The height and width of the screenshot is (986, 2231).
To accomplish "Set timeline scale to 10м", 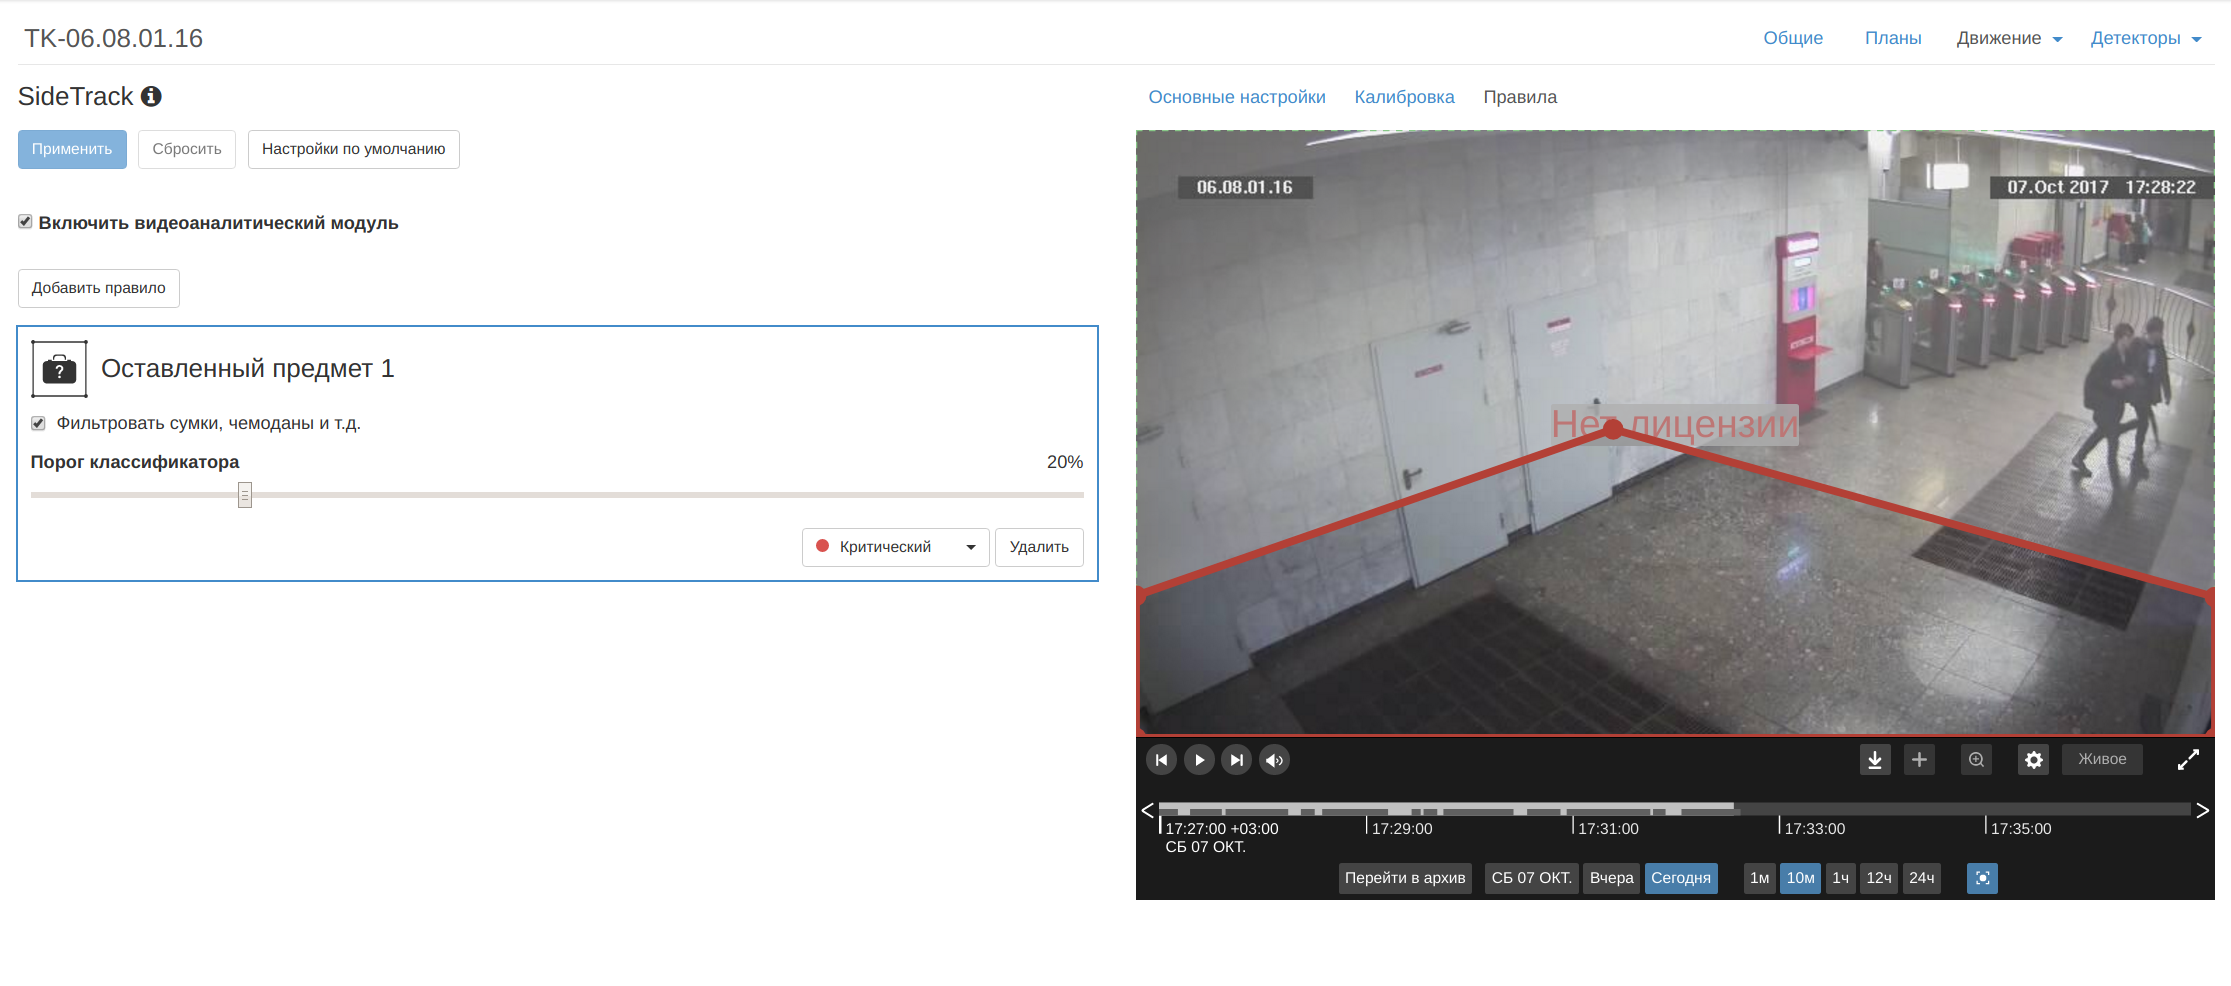I will (x=1800, y=878).
